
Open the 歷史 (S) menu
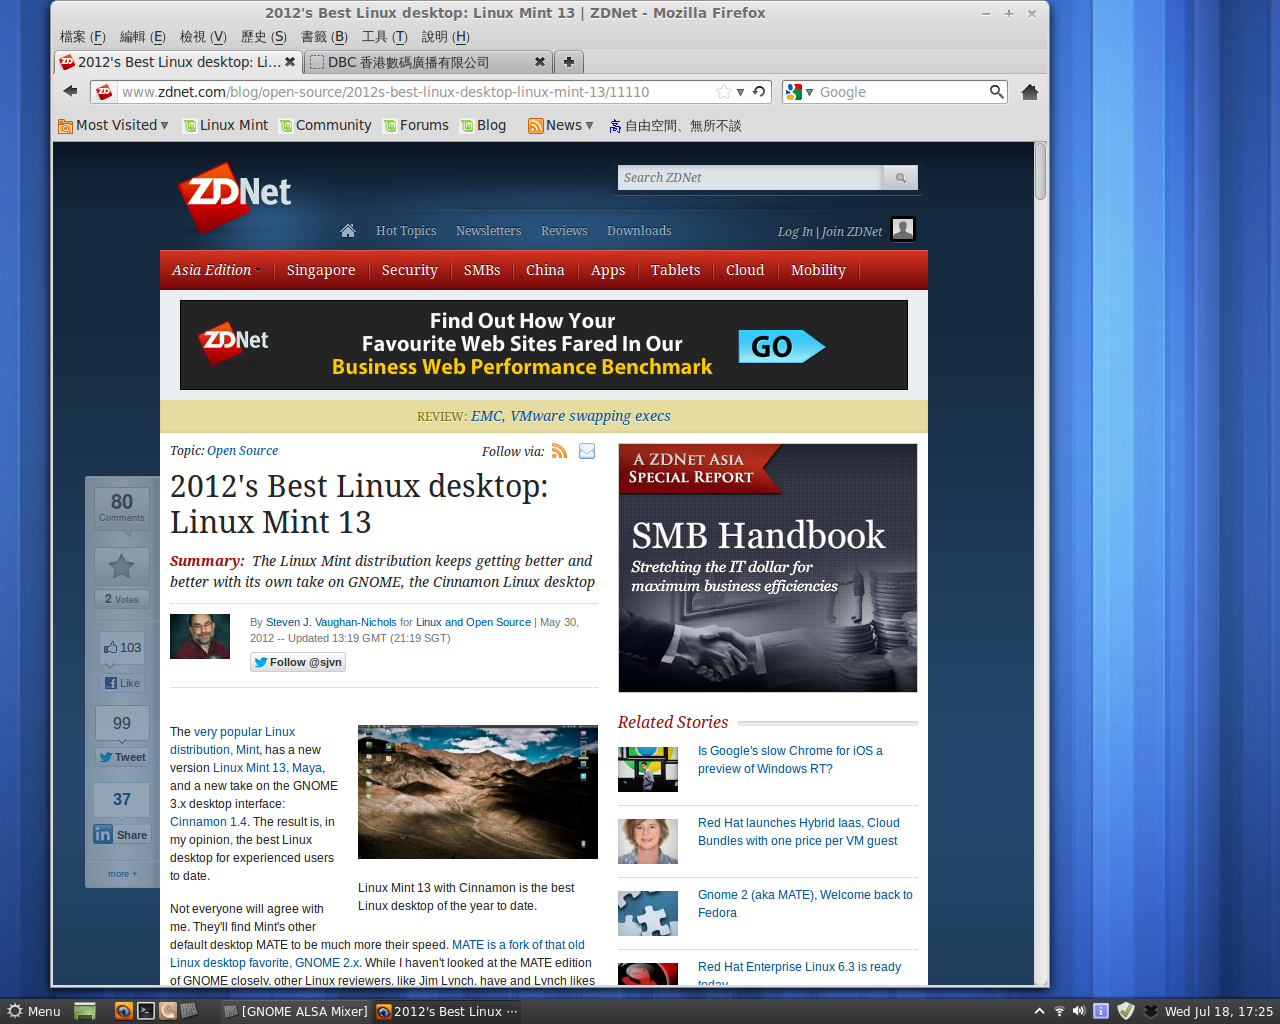click(x=264, y=37)
